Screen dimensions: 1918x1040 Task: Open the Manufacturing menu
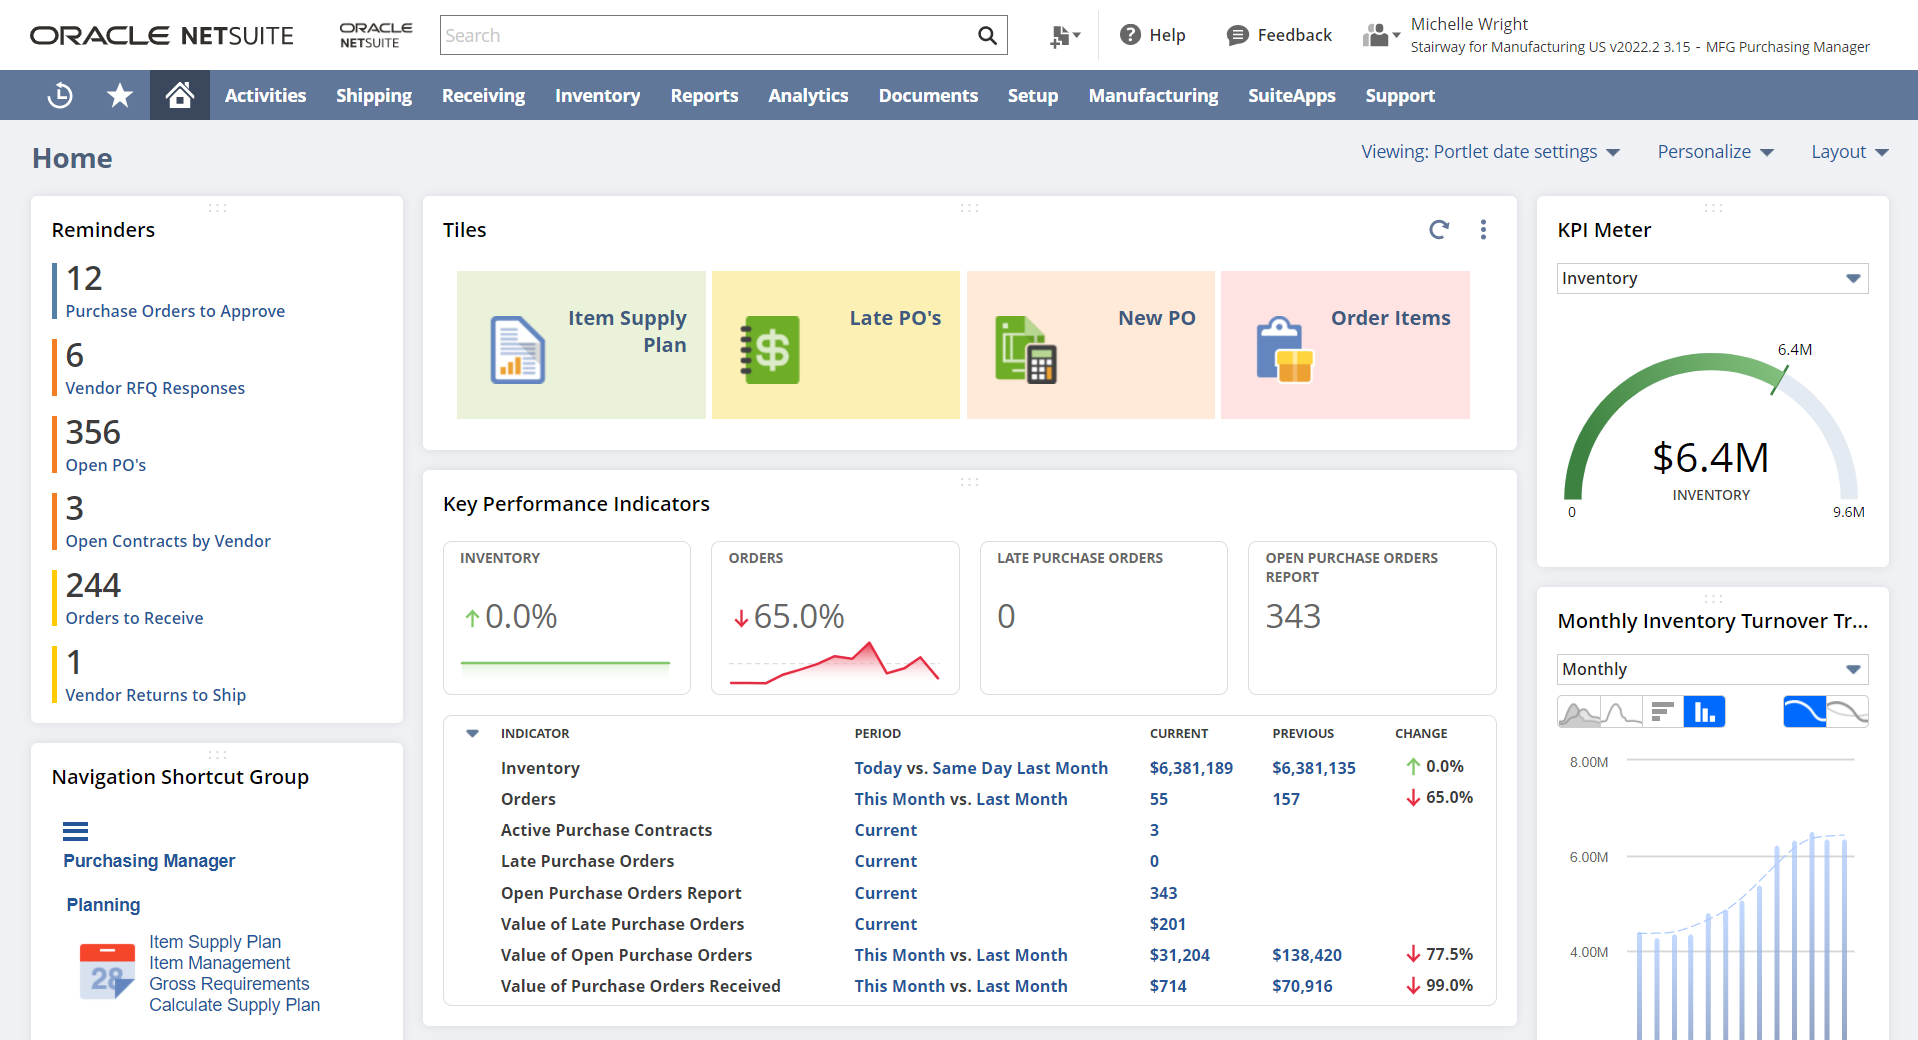point(1153,95)
